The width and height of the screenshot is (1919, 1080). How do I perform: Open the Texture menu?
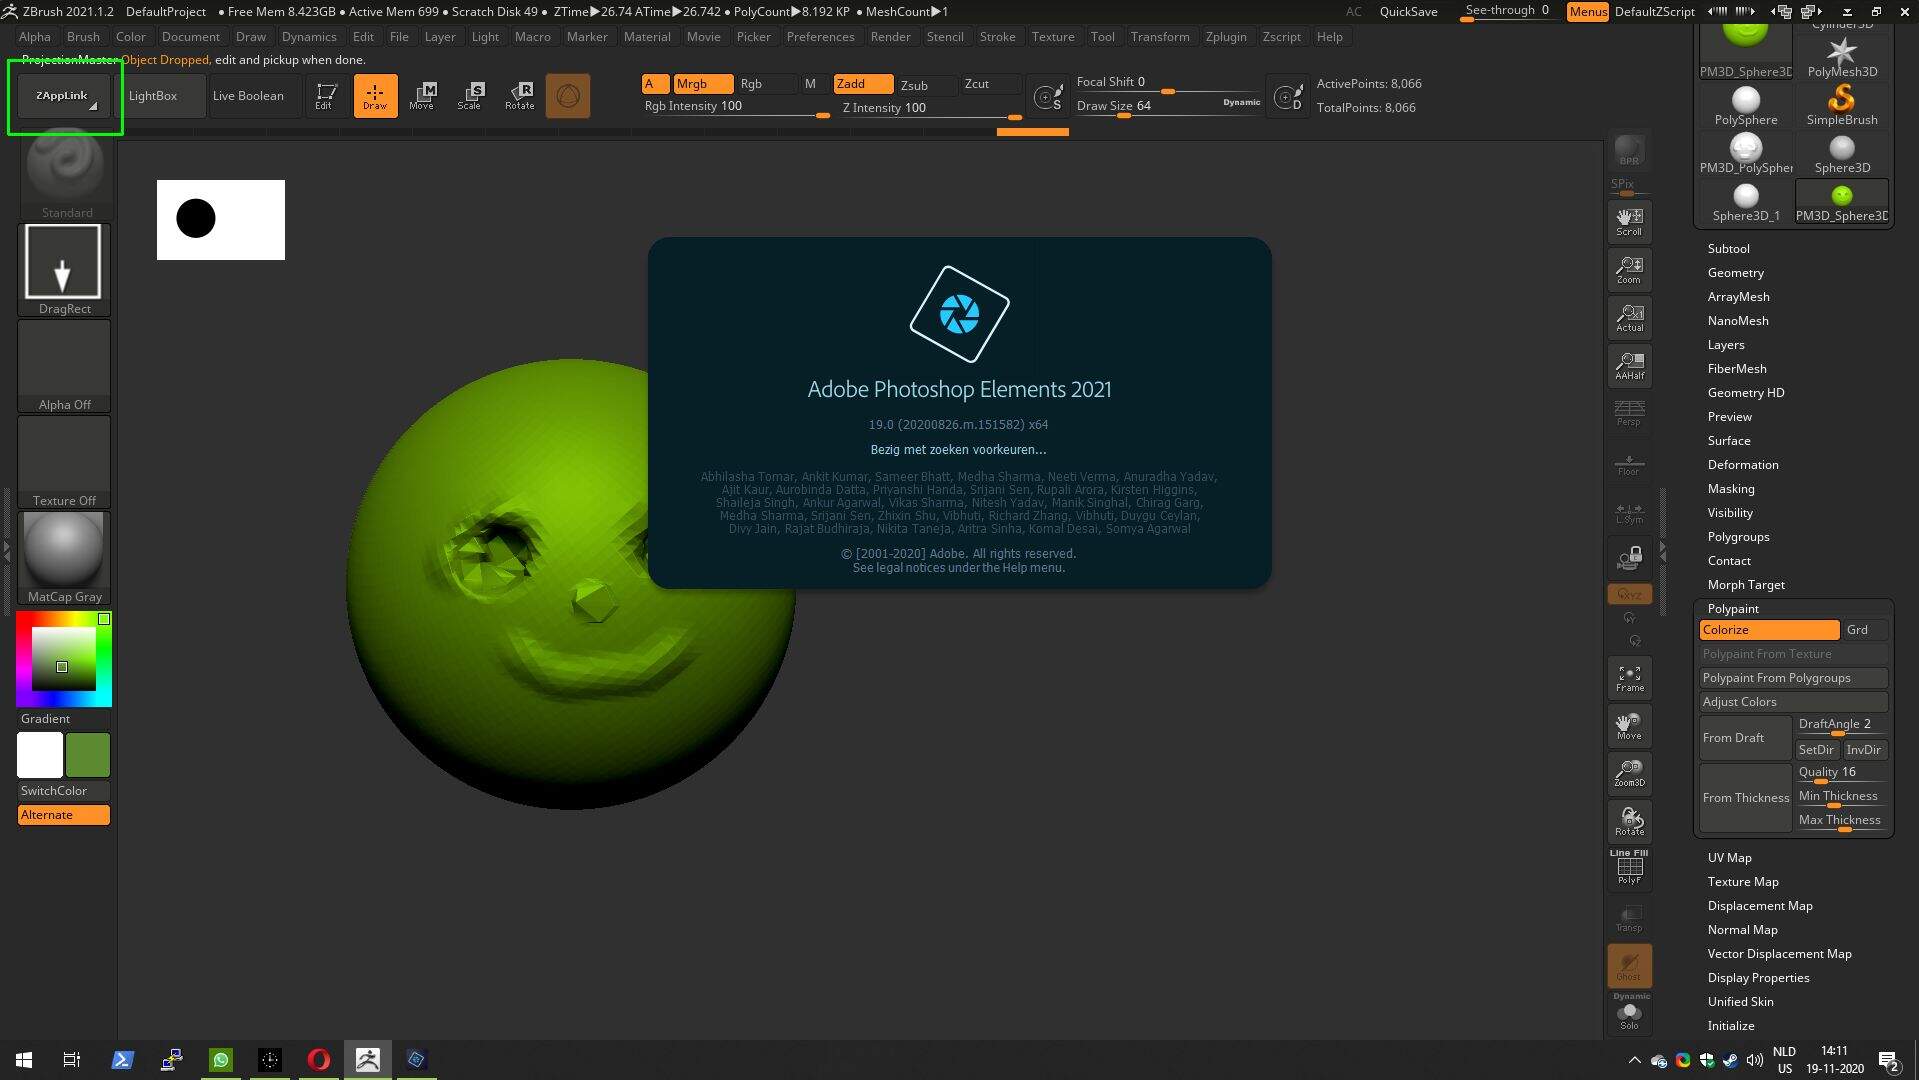point(1053,37)
